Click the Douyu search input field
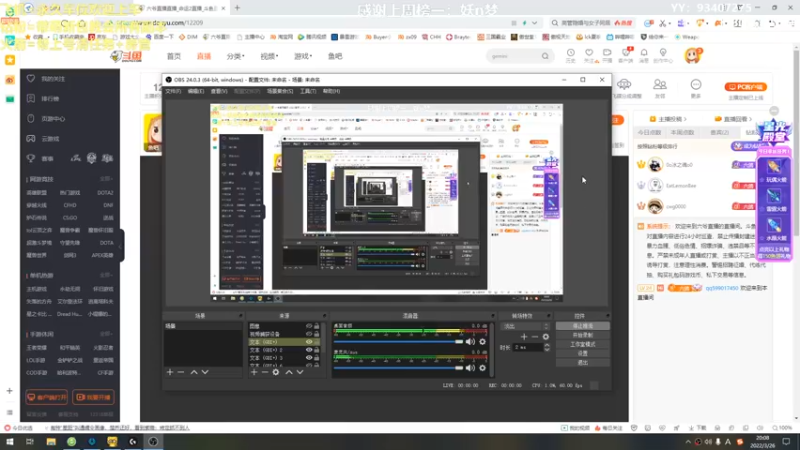Image resolution: width=800 pixels, height=450 pixels. 513,56
